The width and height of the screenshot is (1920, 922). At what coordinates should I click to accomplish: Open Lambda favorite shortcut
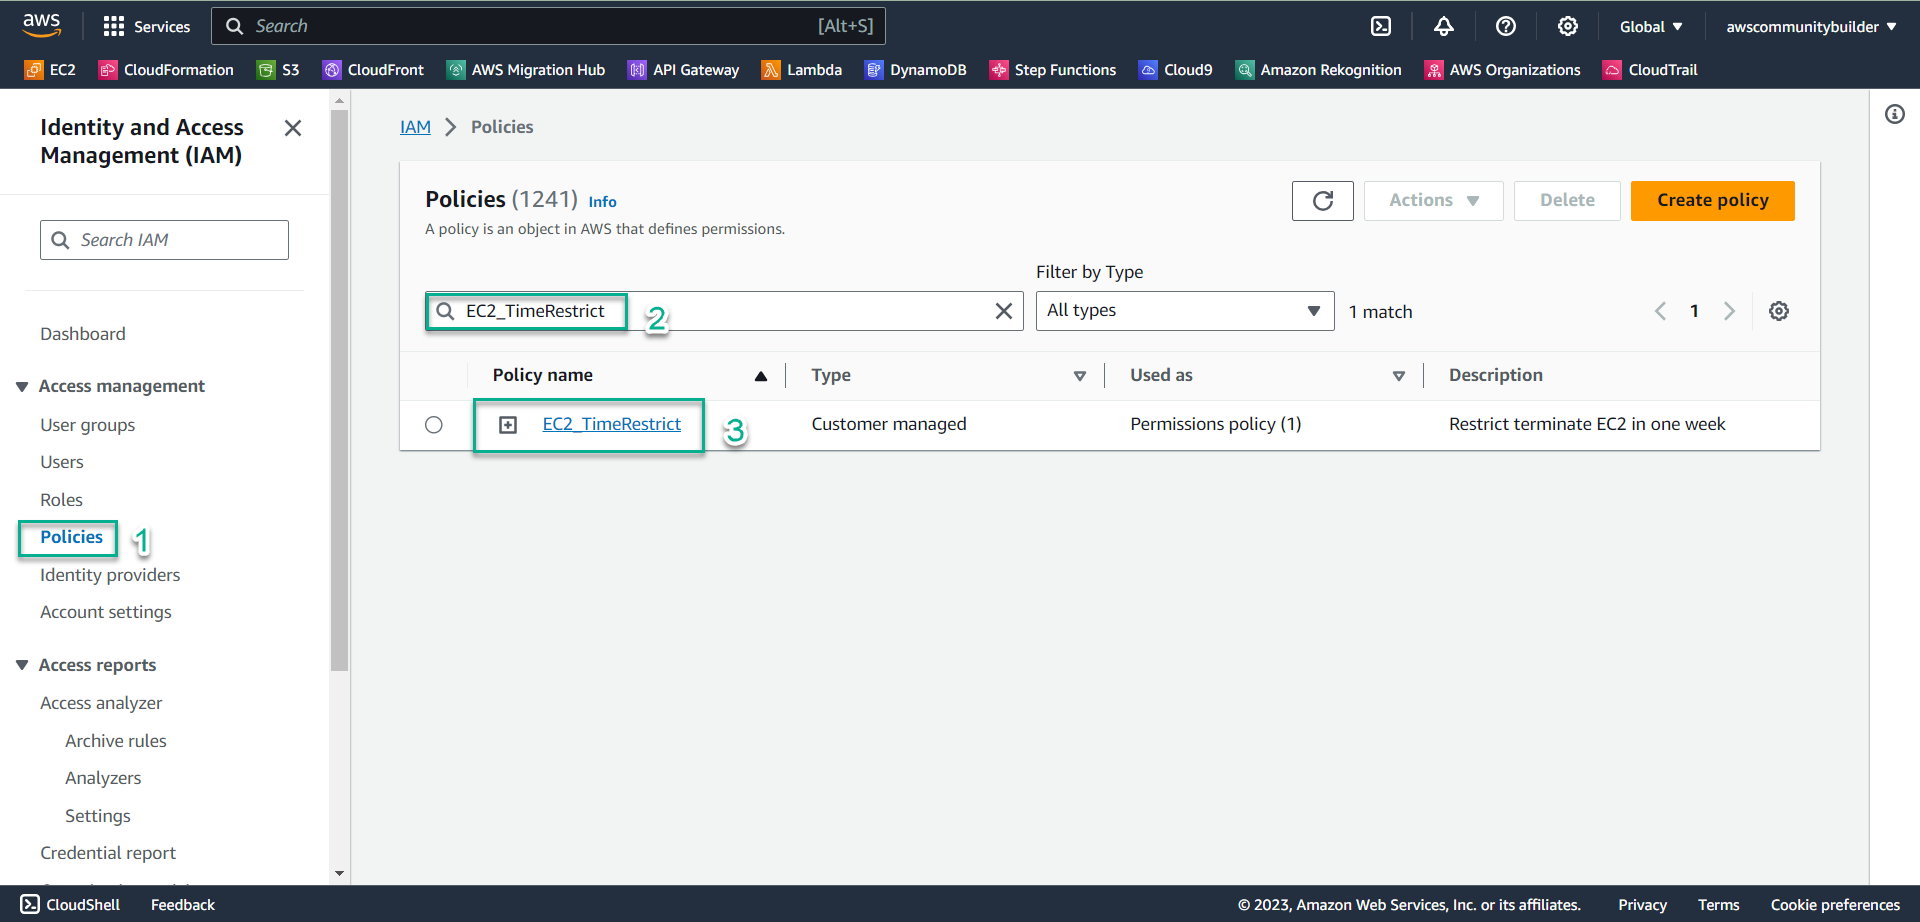click(802, 70)
